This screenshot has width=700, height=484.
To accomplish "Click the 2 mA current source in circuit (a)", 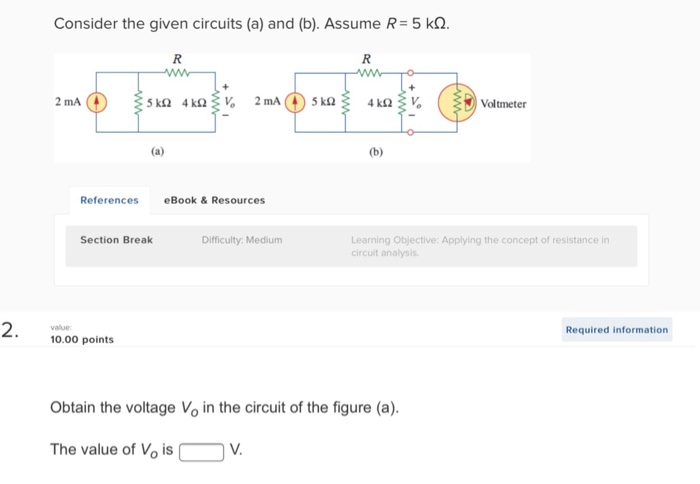I will (x=96, y=102).
